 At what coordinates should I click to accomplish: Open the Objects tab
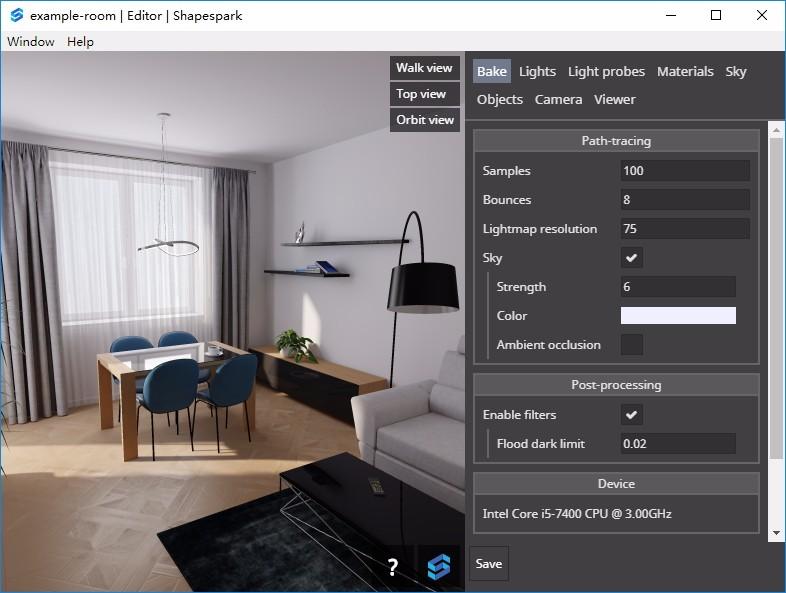click(x=499, y=99)
